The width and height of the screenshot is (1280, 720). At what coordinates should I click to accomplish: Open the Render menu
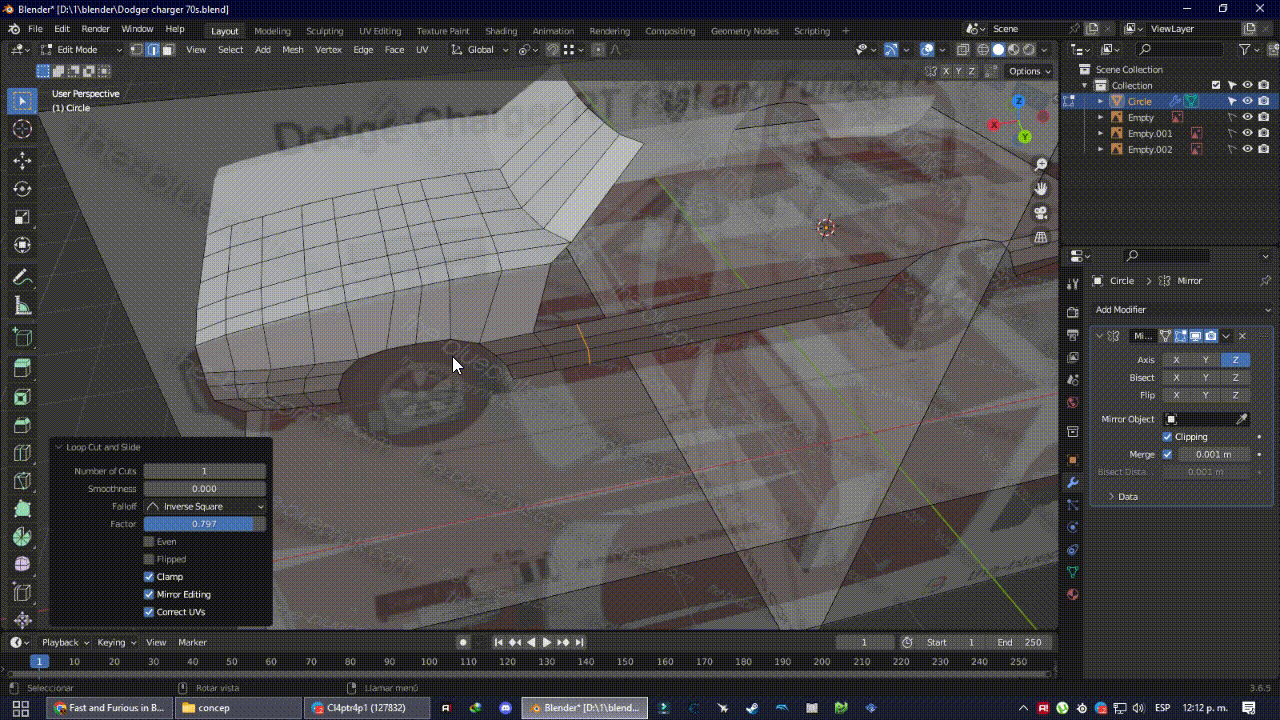[x=96, y=29]
